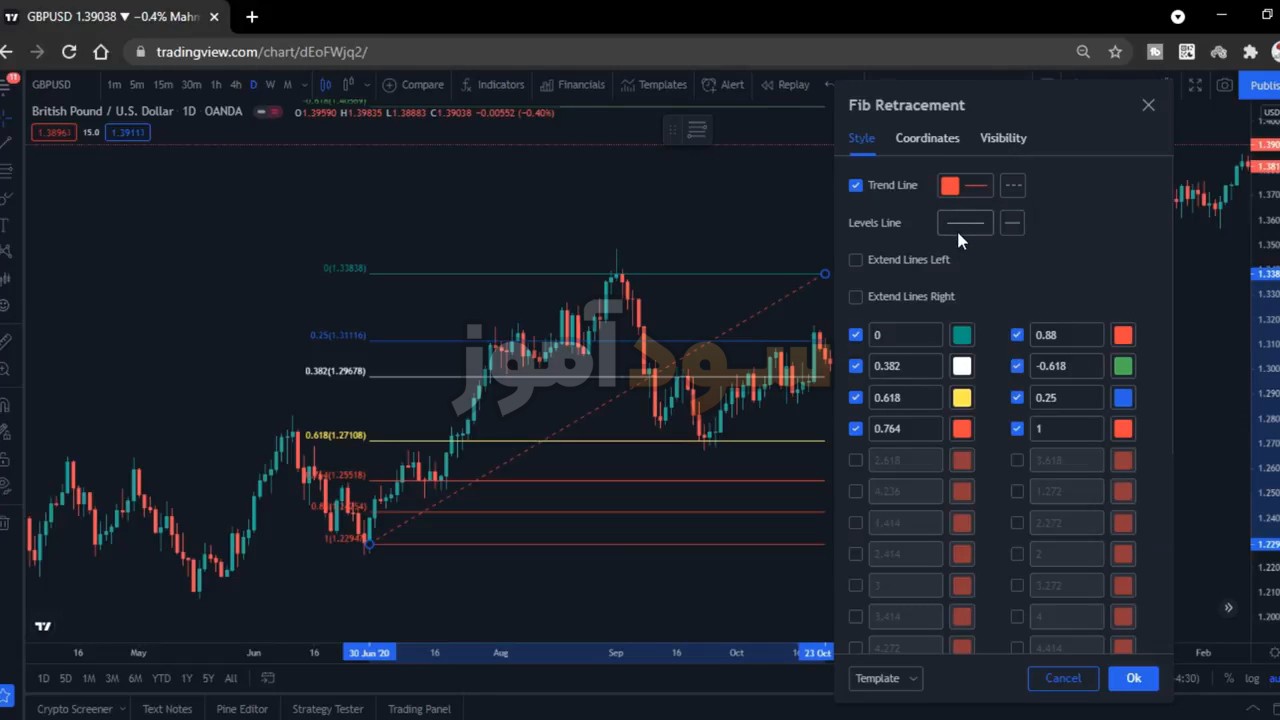Viewport: 1280px width, 720px height.
Task: Change the green color of level -0.618
Action: [x=1123, y=366]
